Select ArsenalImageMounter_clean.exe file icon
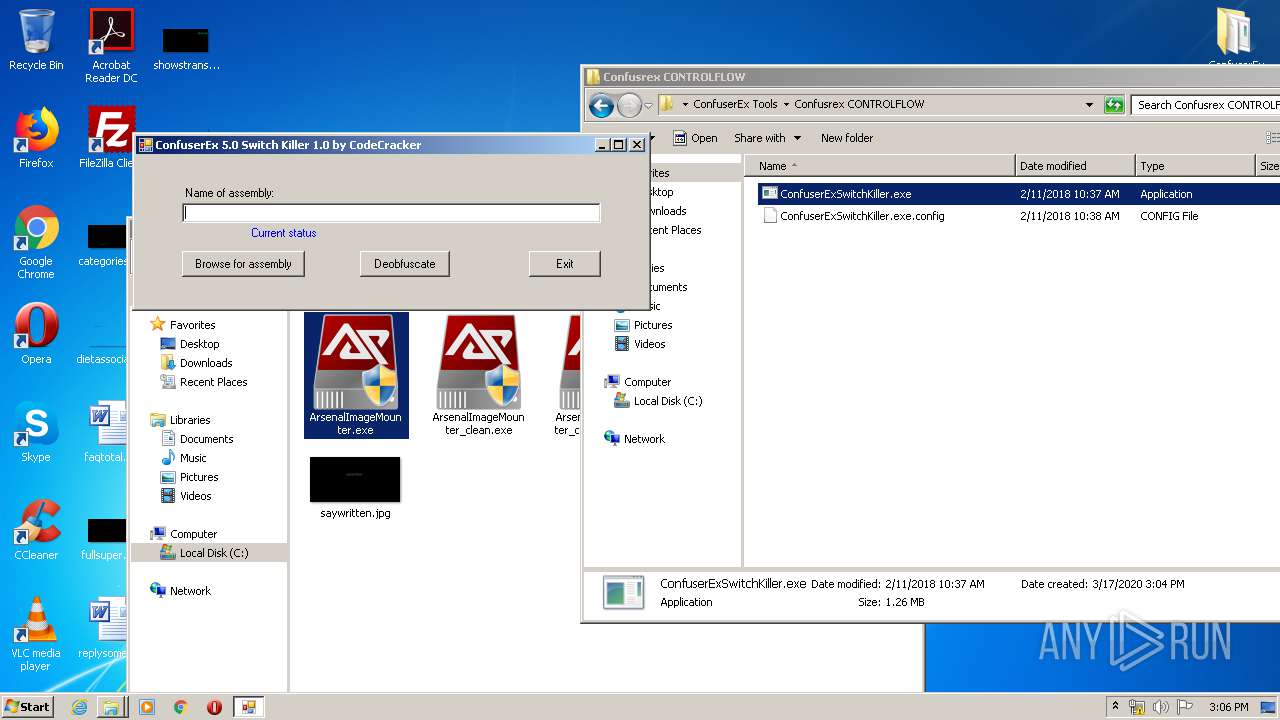 pyautogui.click(x=478, y=375)
